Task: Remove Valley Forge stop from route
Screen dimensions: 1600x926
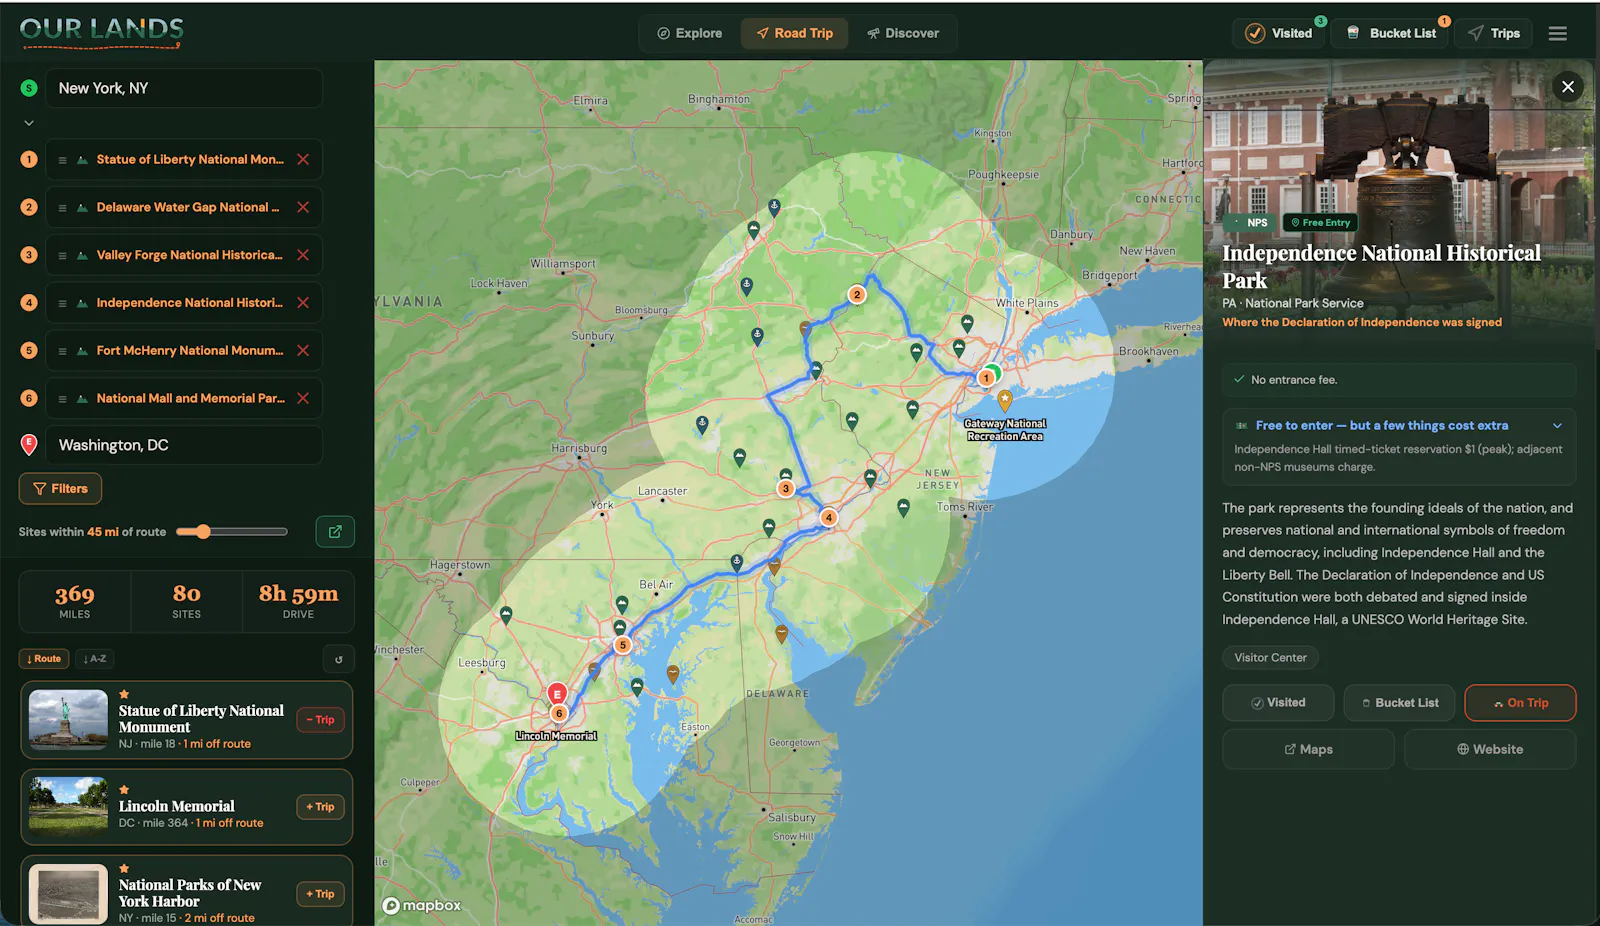Action: click(303, 255)
